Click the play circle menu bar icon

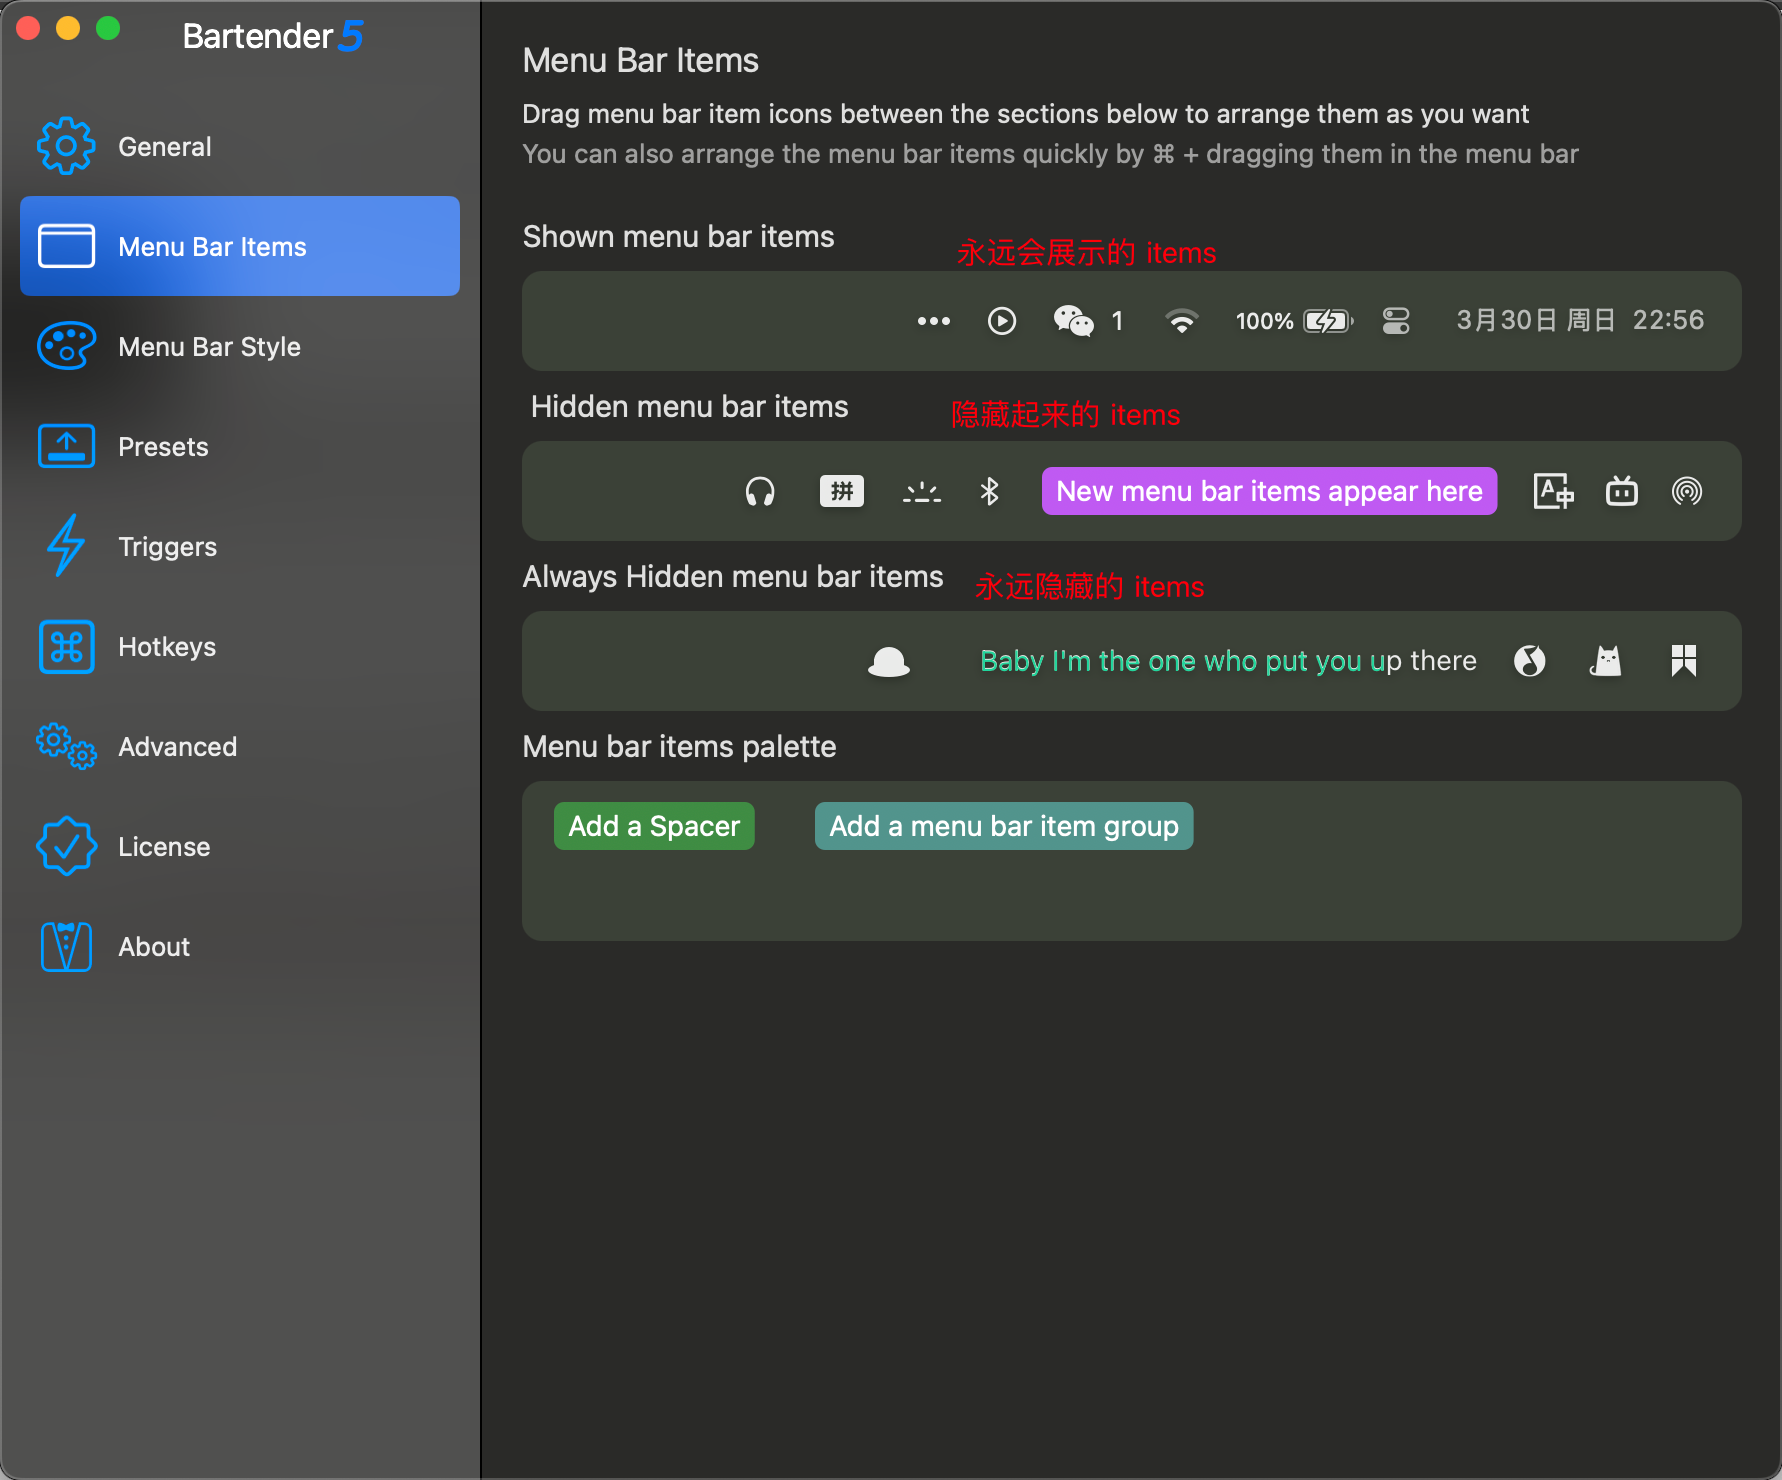point(1002,321)
